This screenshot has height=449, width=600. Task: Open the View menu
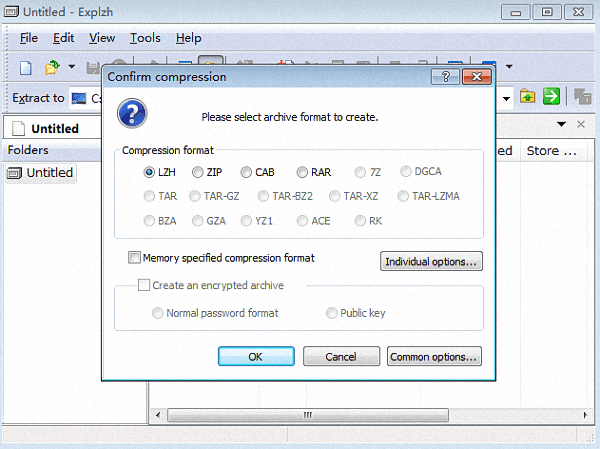pos(102,38)
